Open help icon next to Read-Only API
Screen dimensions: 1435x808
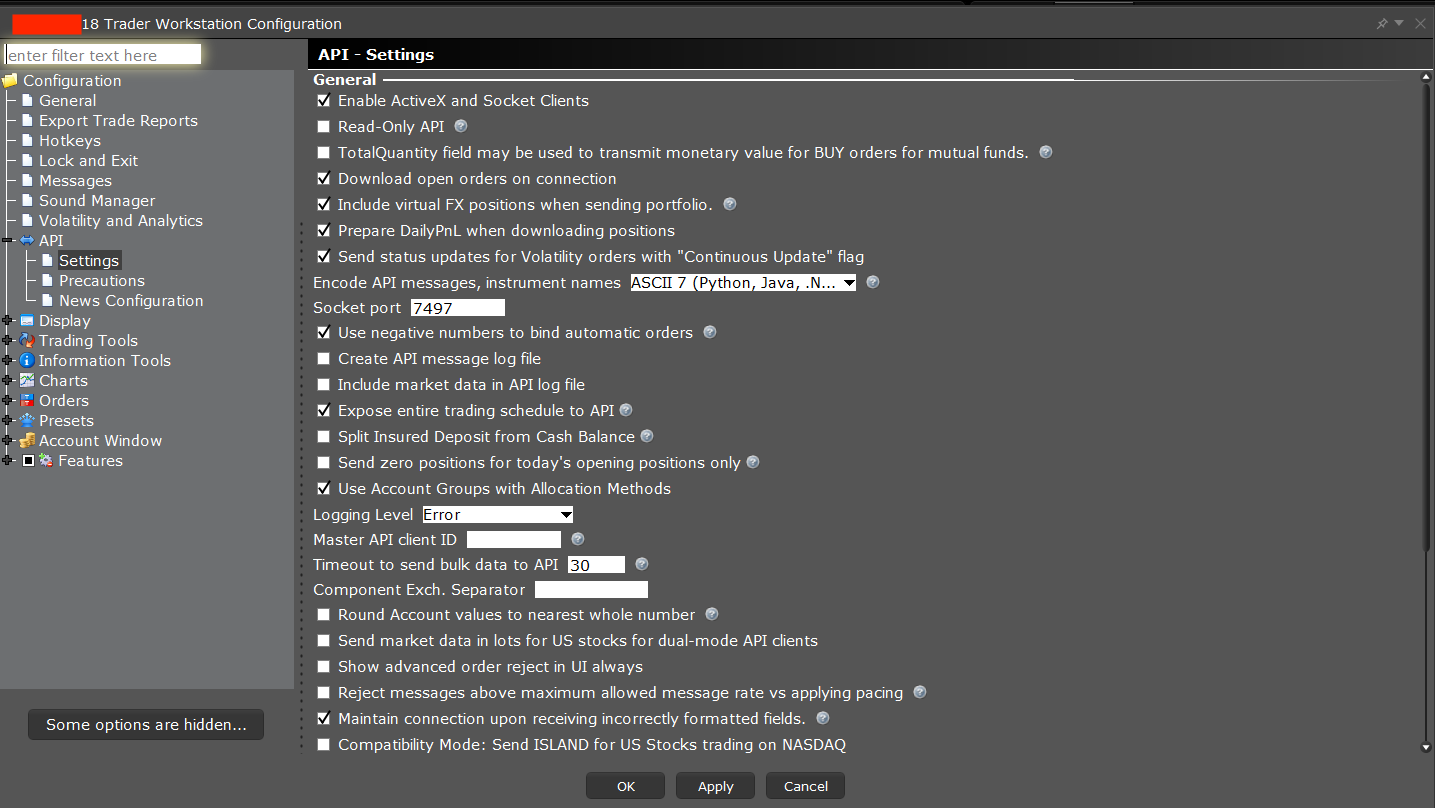click(x=460, y=126)
